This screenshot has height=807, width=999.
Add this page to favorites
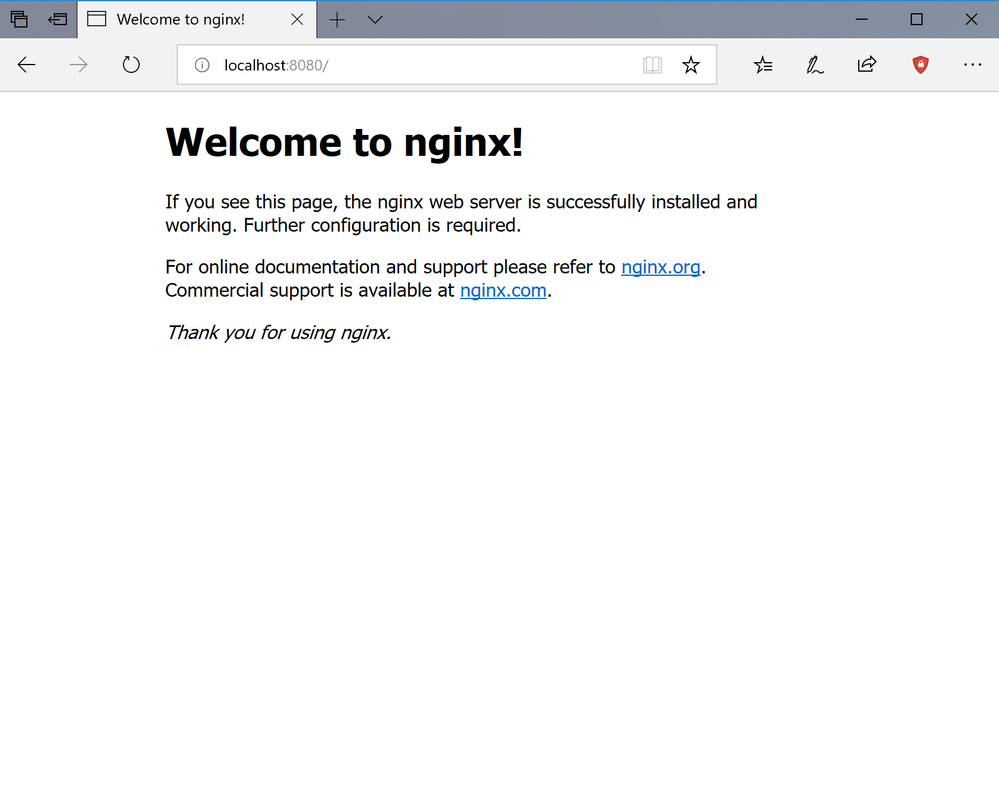pos(691,65)
